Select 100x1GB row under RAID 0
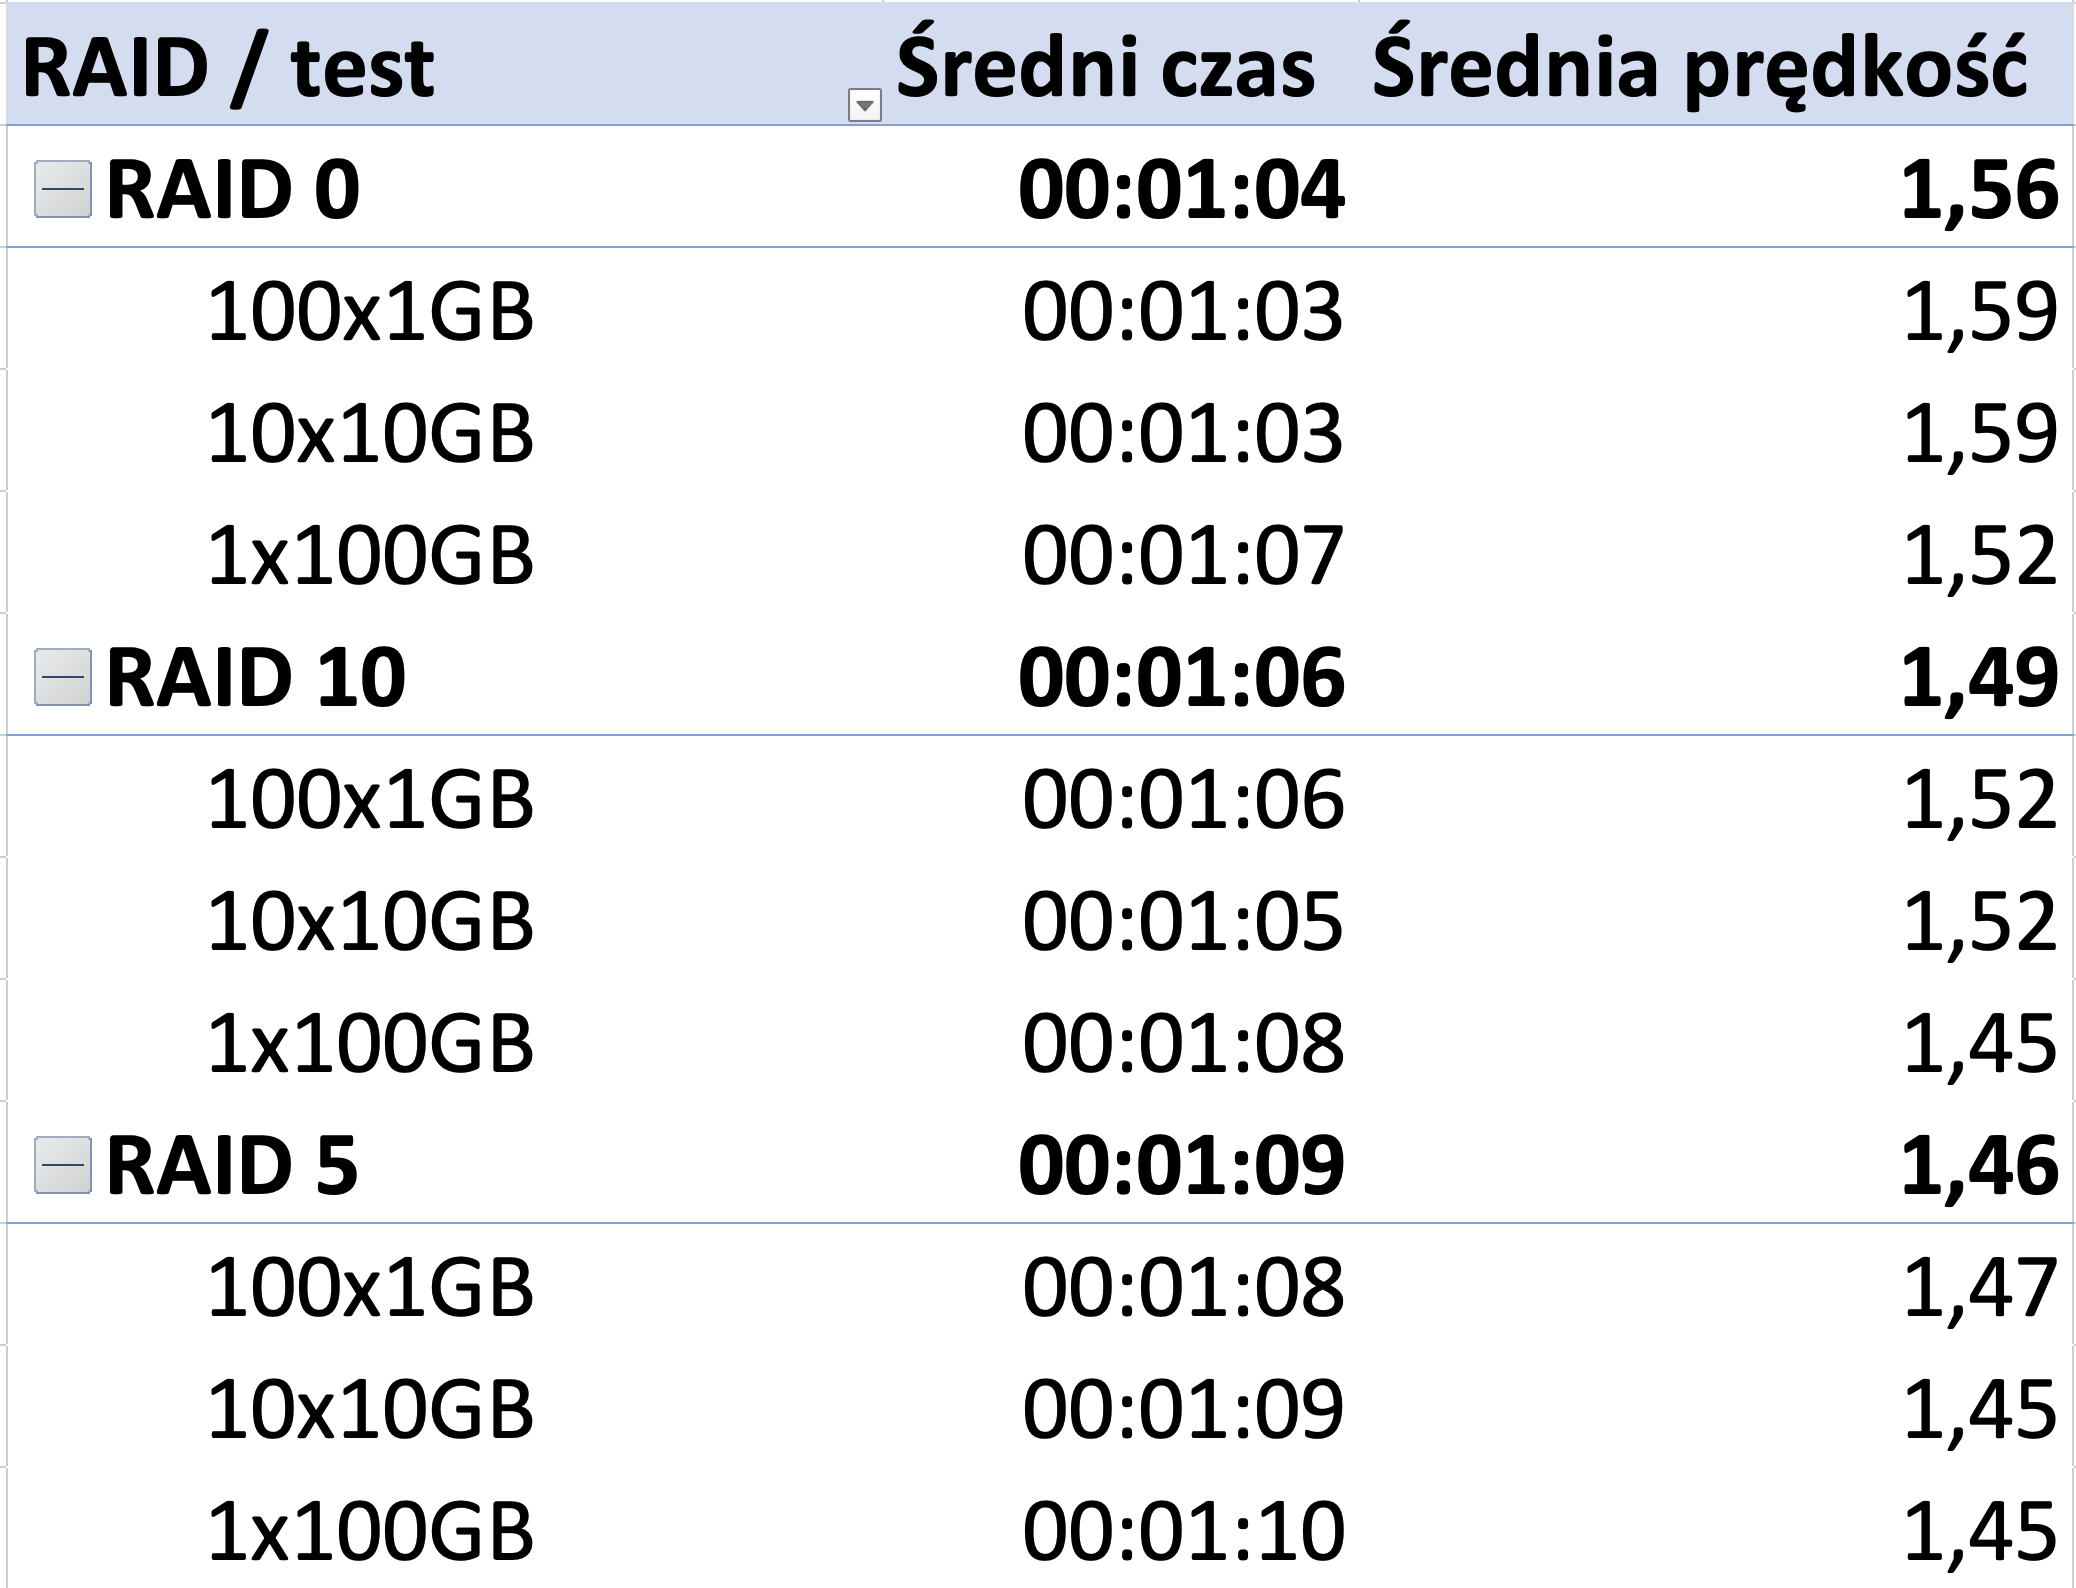 coord(370,312)
